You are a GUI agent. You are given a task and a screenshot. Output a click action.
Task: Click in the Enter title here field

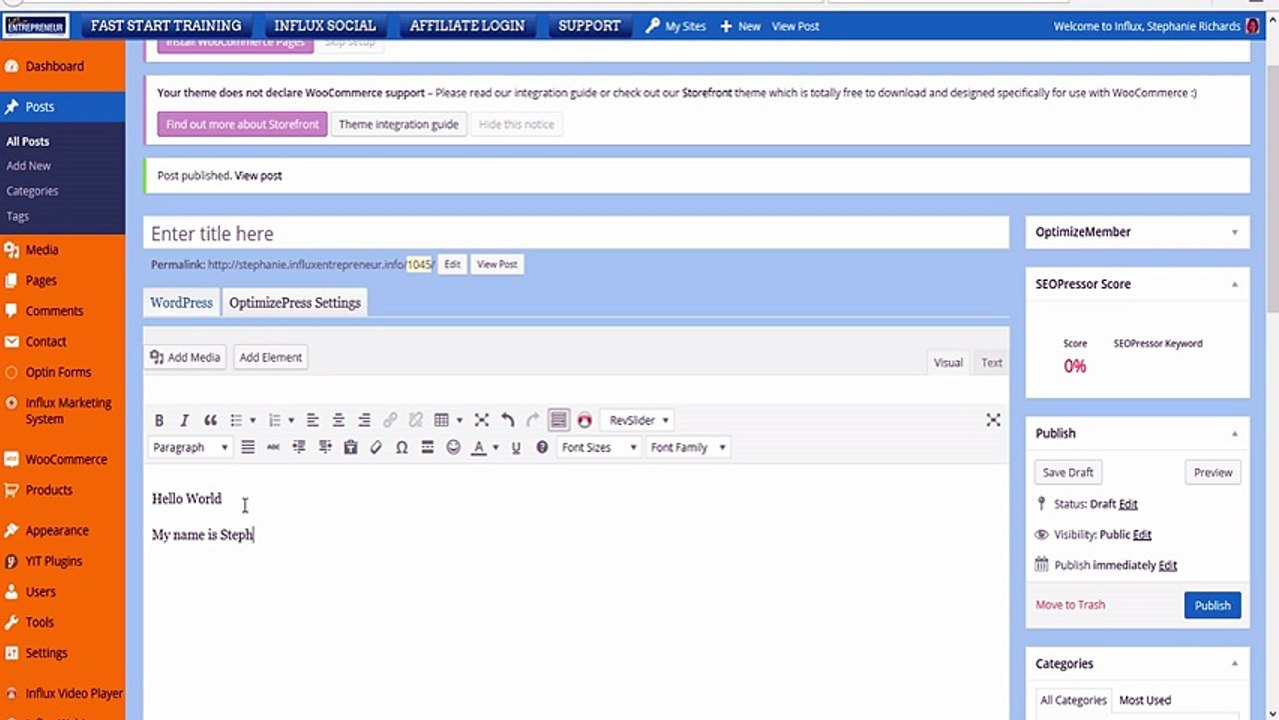(x=576, y=233)
